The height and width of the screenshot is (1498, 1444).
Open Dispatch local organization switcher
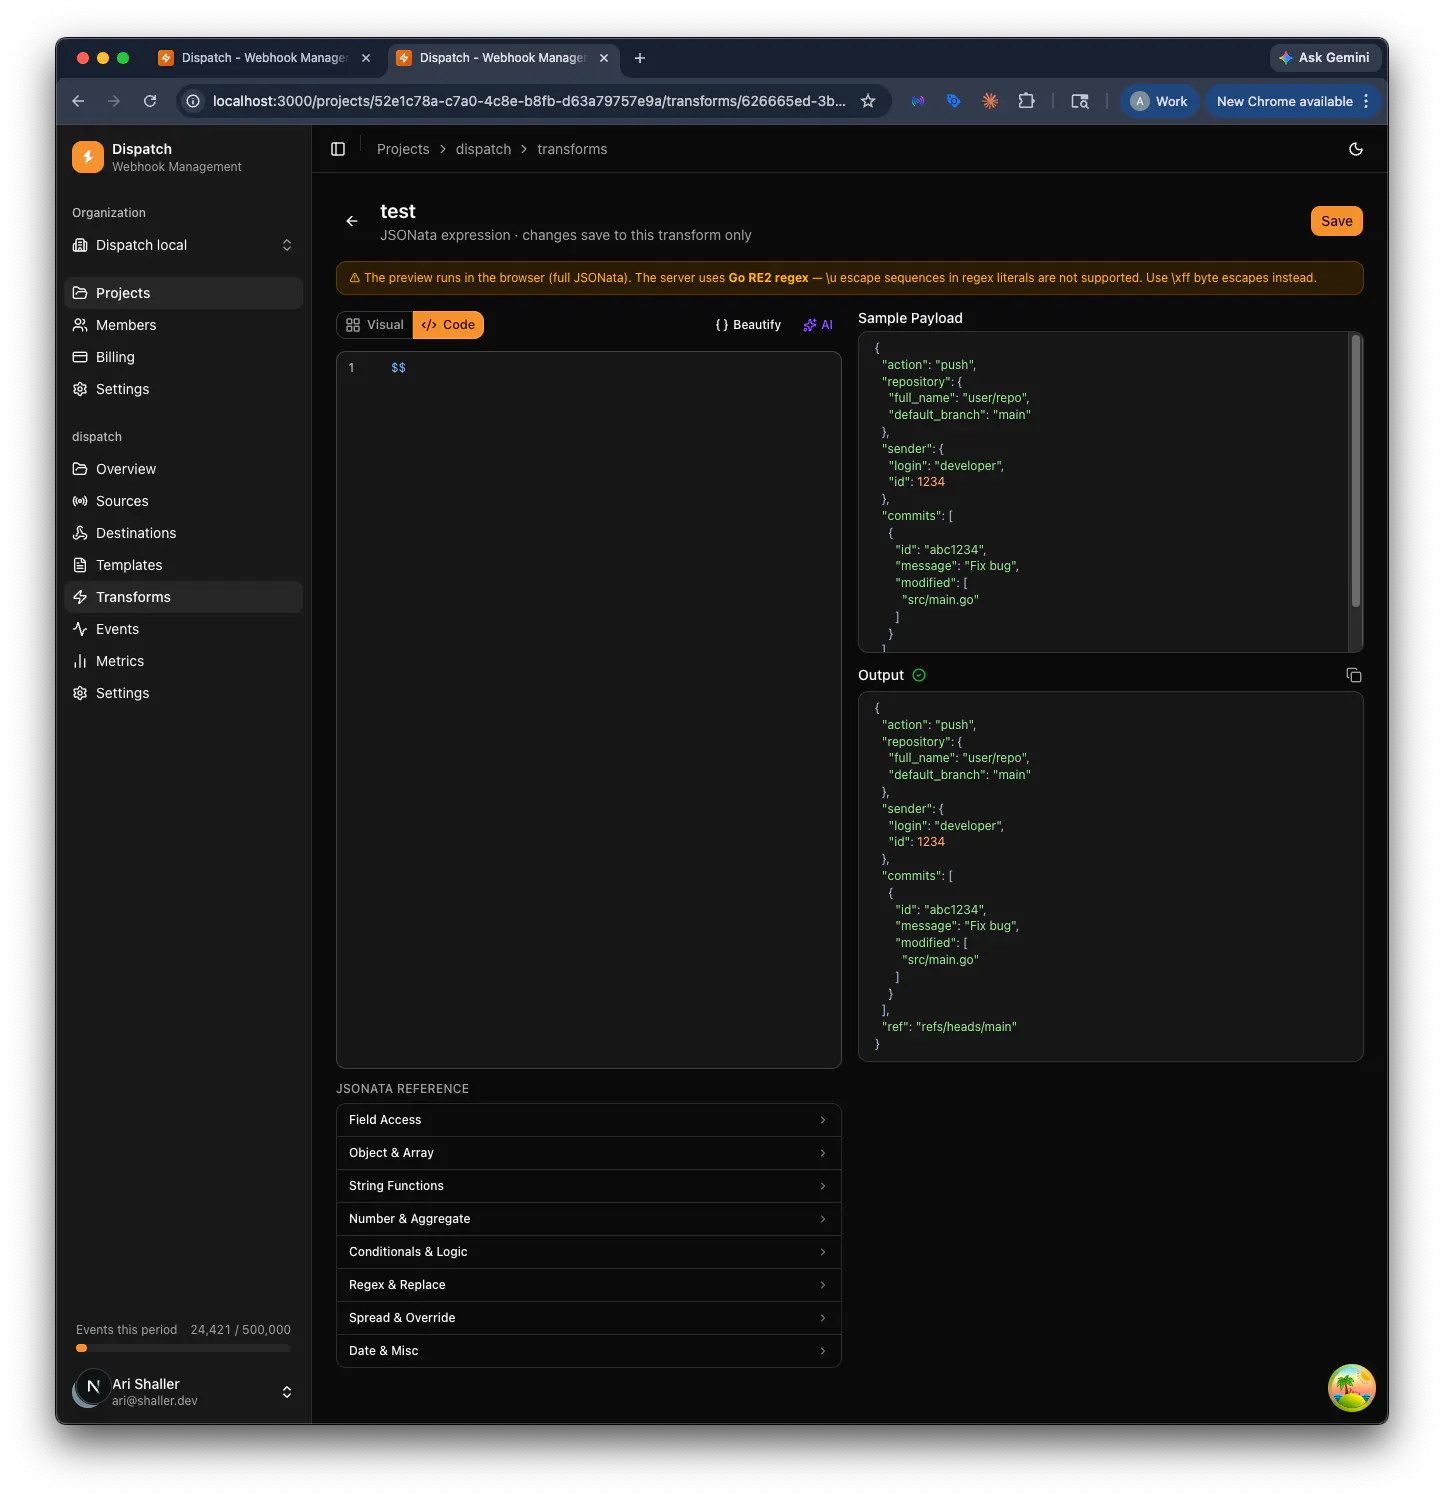pyautogui.click(x=184, y=245)
